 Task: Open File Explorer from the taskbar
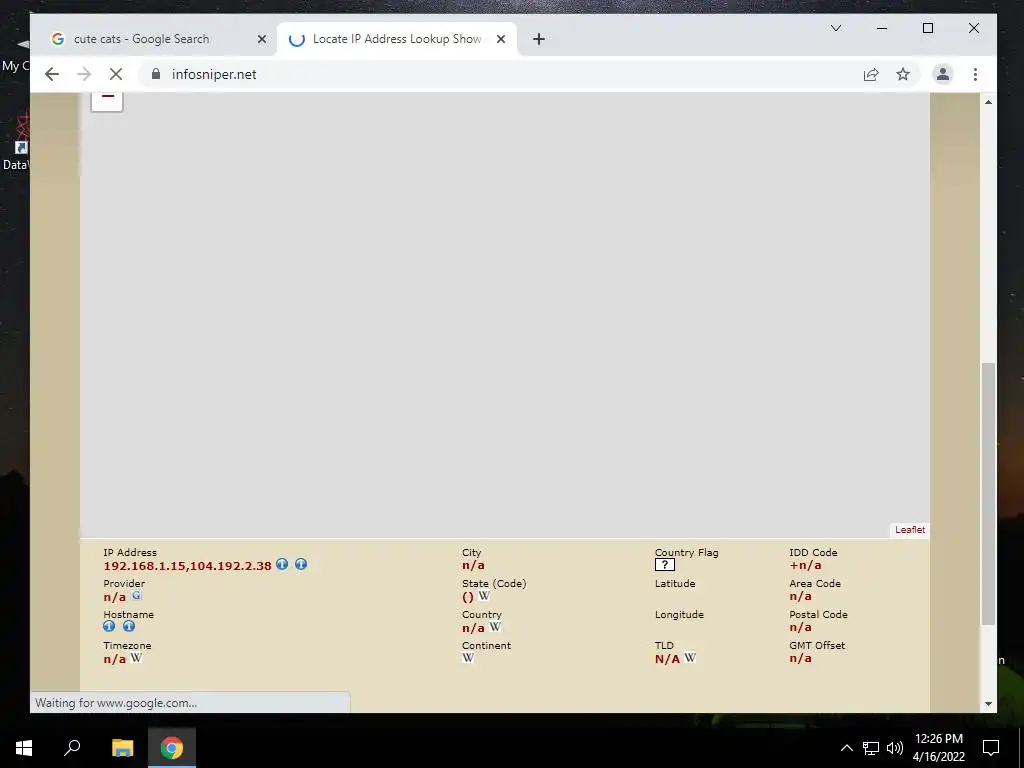click(122, 748)
